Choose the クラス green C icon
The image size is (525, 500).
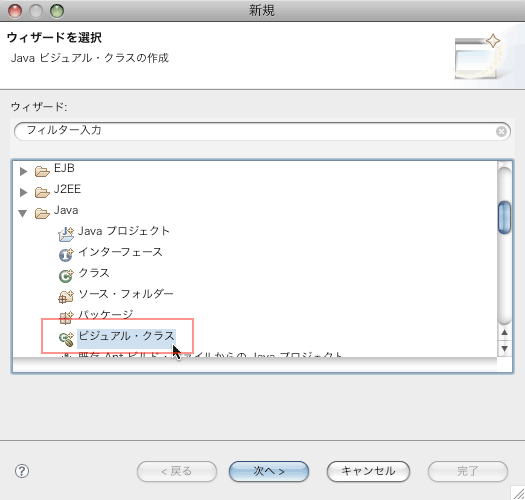pyautogui.click(x=66, y=276)
